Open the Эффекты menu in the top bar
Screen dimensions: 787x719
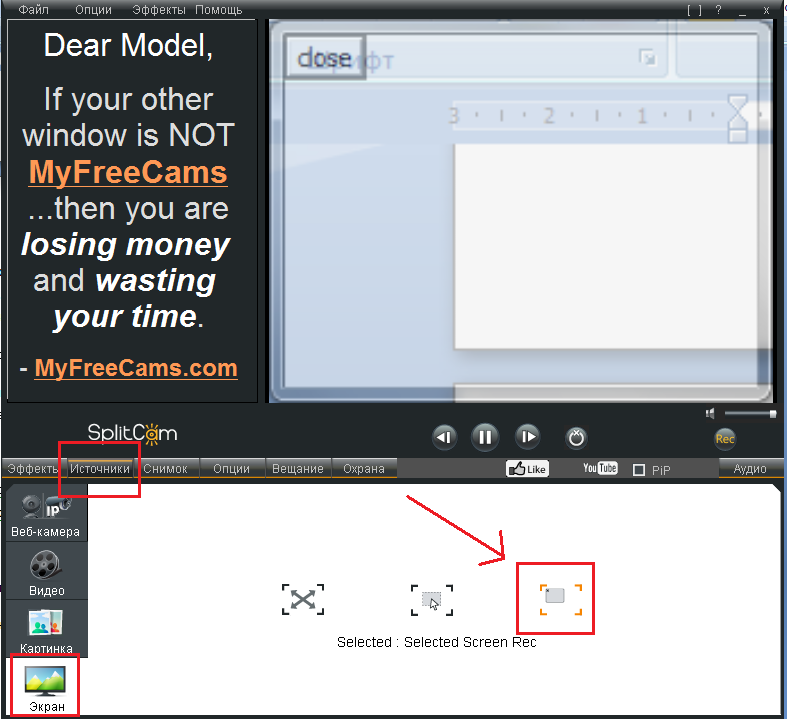click(x=159, y=10)
